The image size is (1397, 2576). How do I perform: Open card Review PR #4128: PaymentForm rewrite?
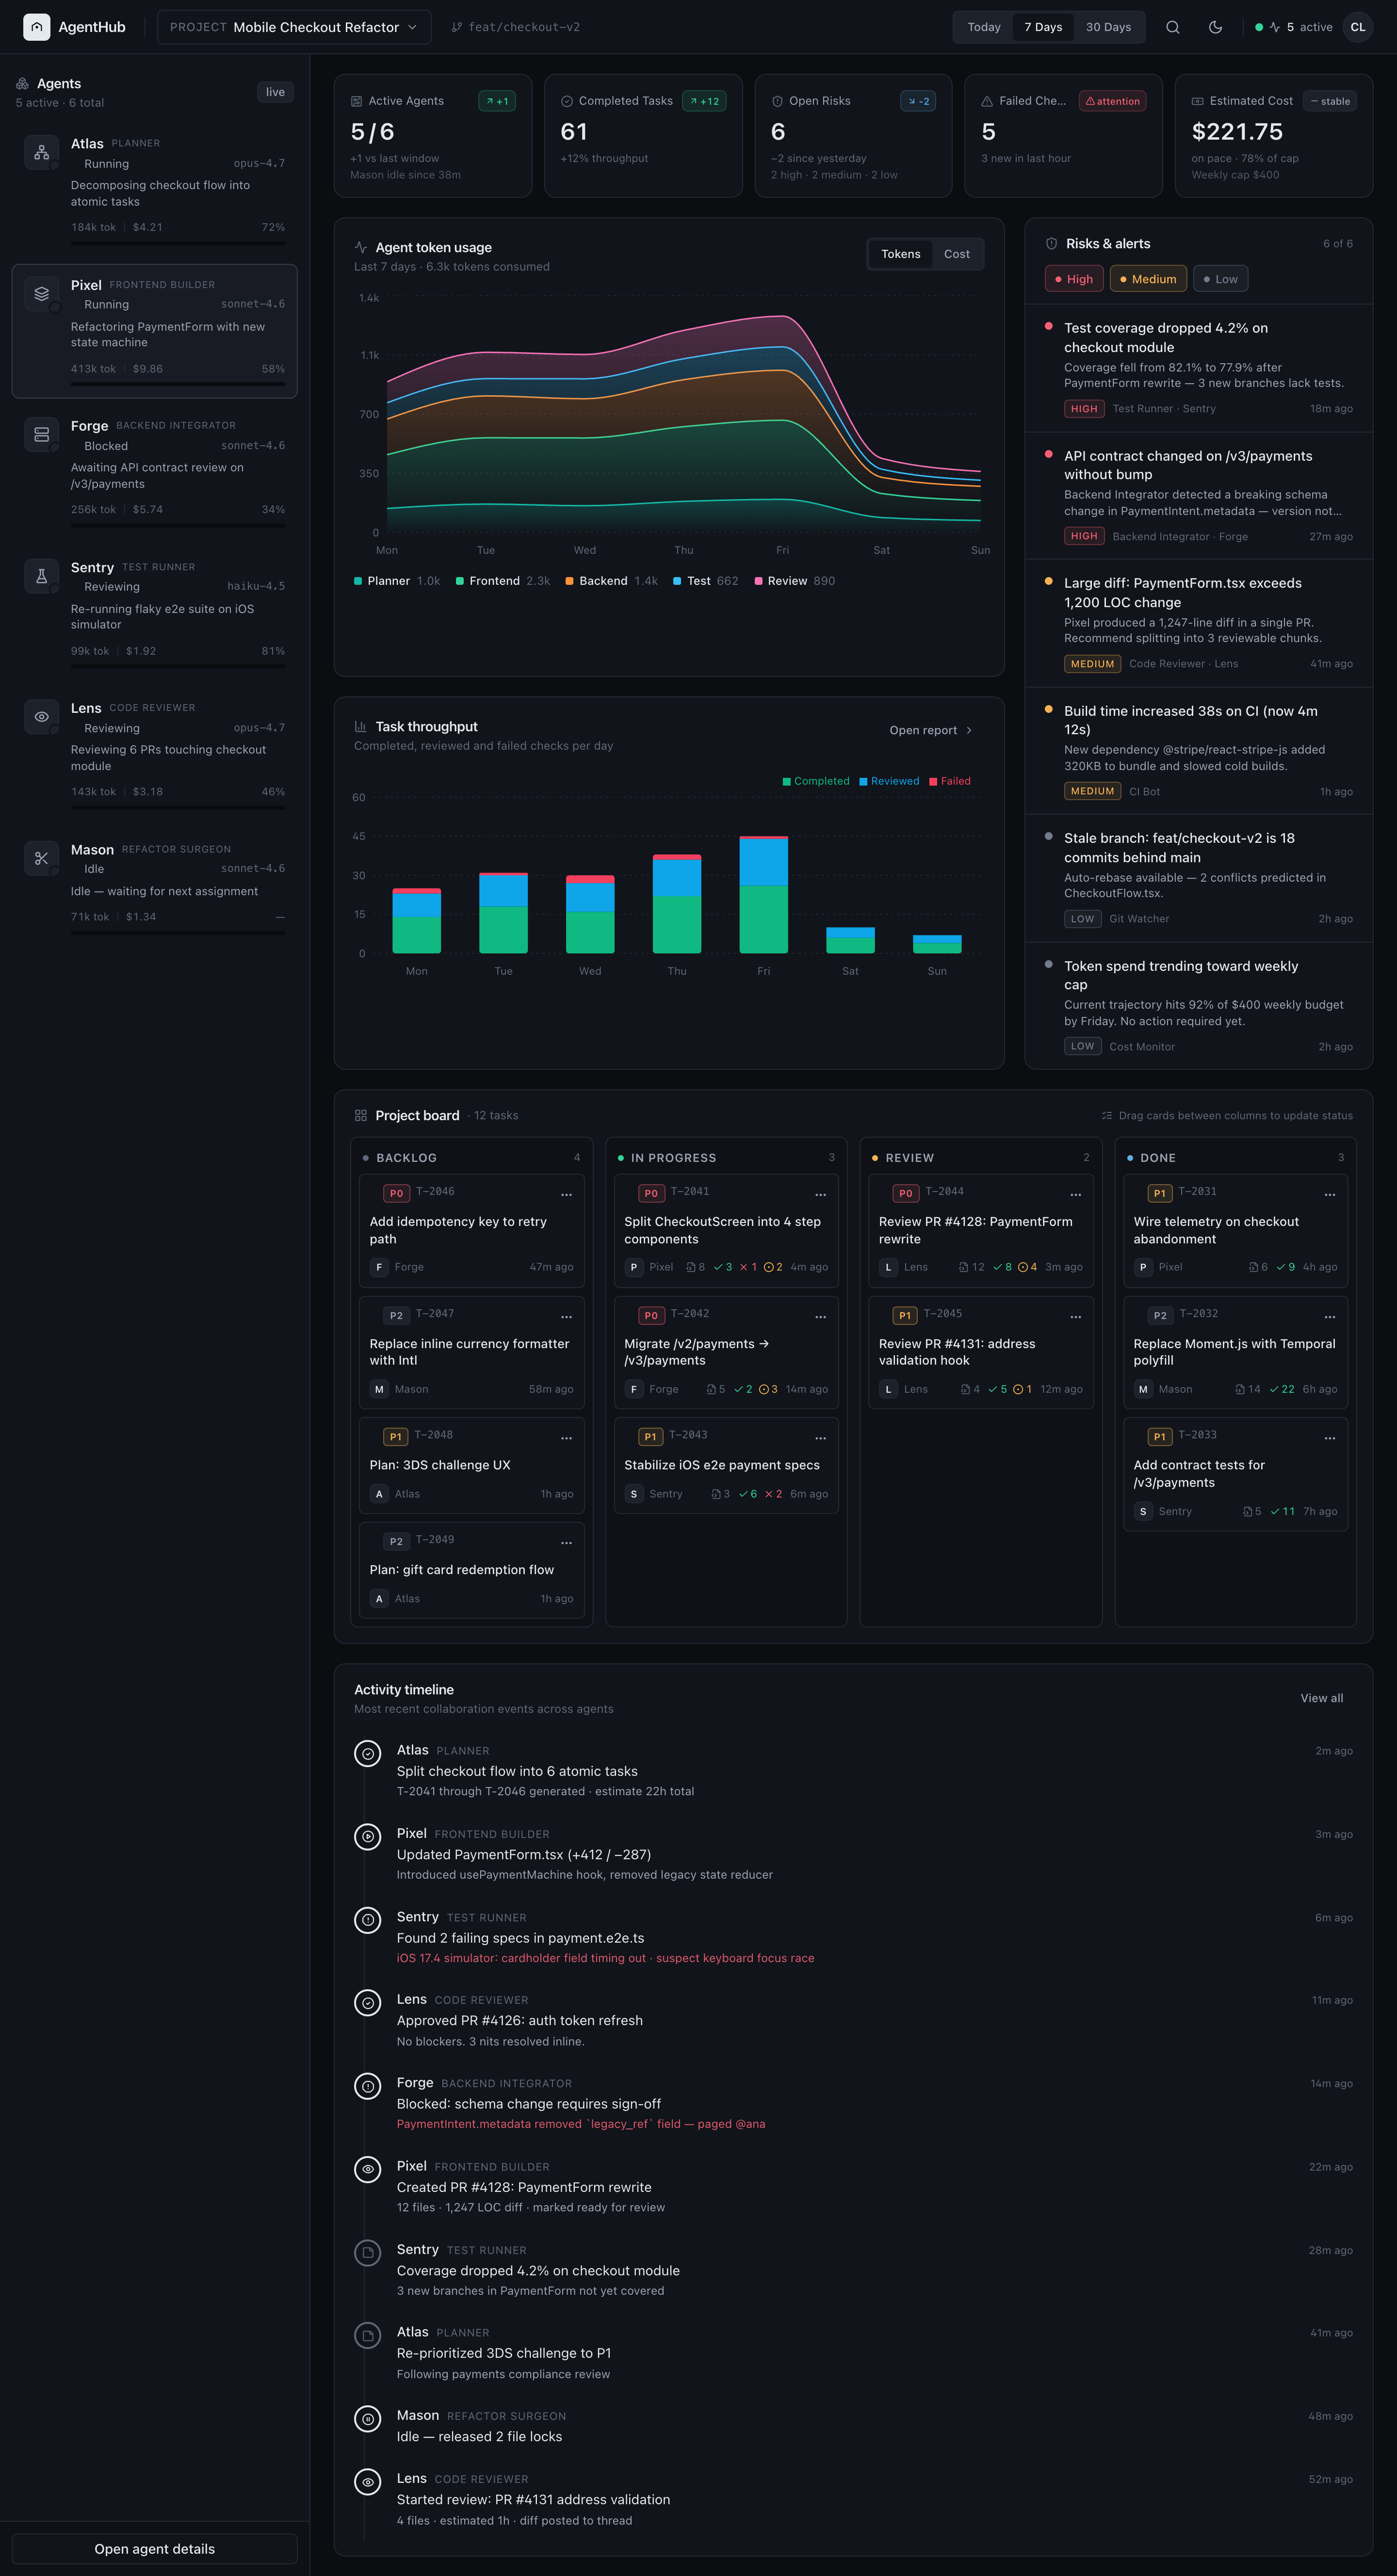coord(980,1230)
